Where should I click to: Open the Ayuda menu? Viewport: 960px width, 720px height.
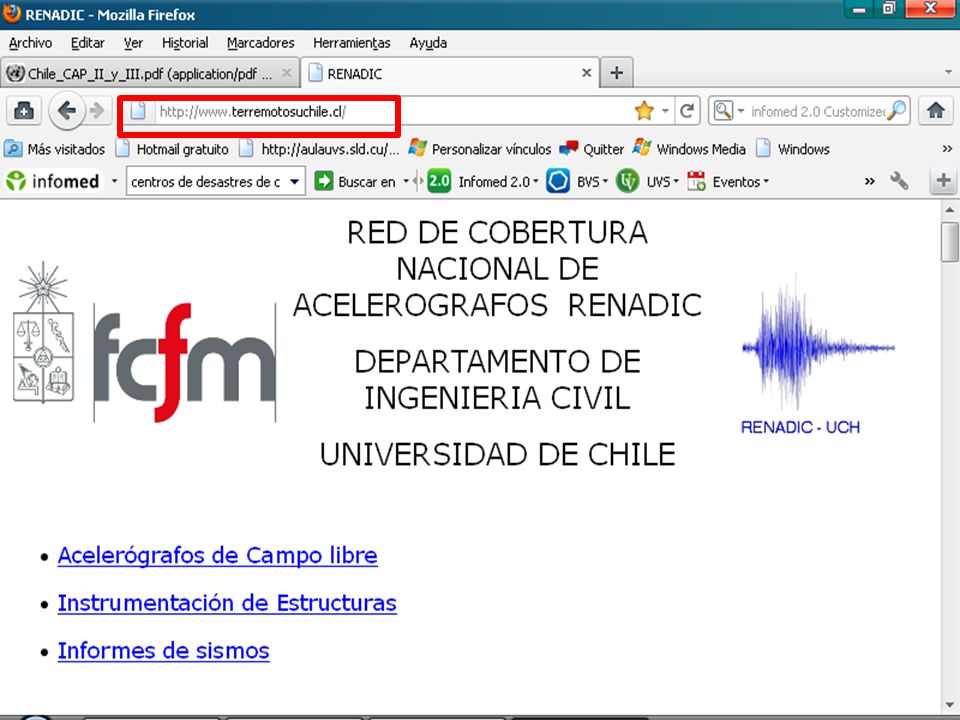click(428, 43)
